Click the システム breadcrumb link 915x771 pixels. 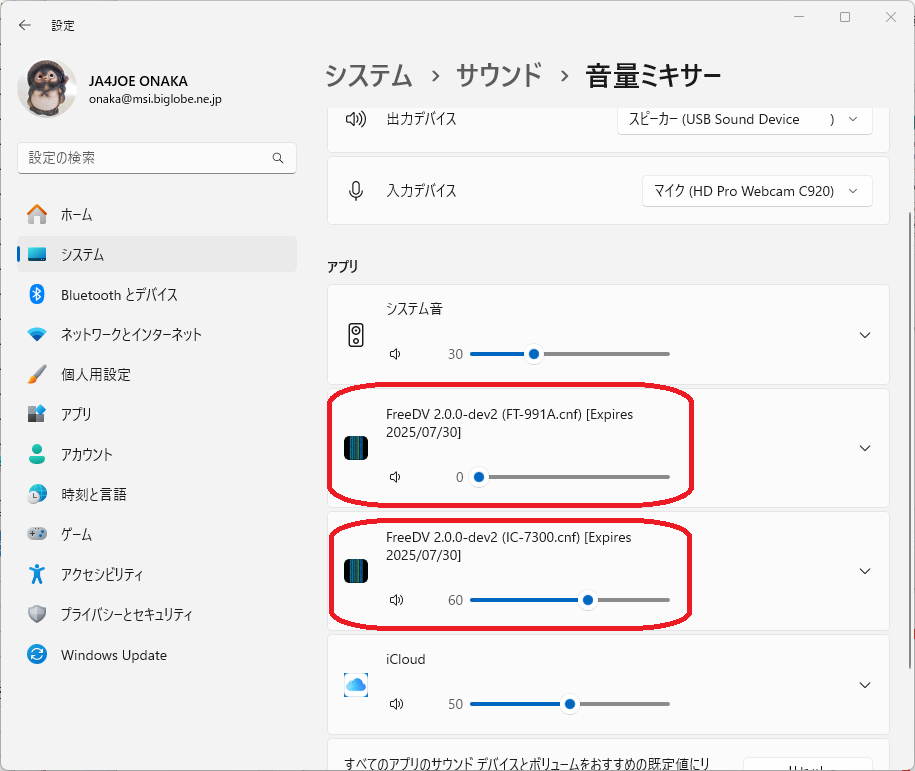click(369, 76)
